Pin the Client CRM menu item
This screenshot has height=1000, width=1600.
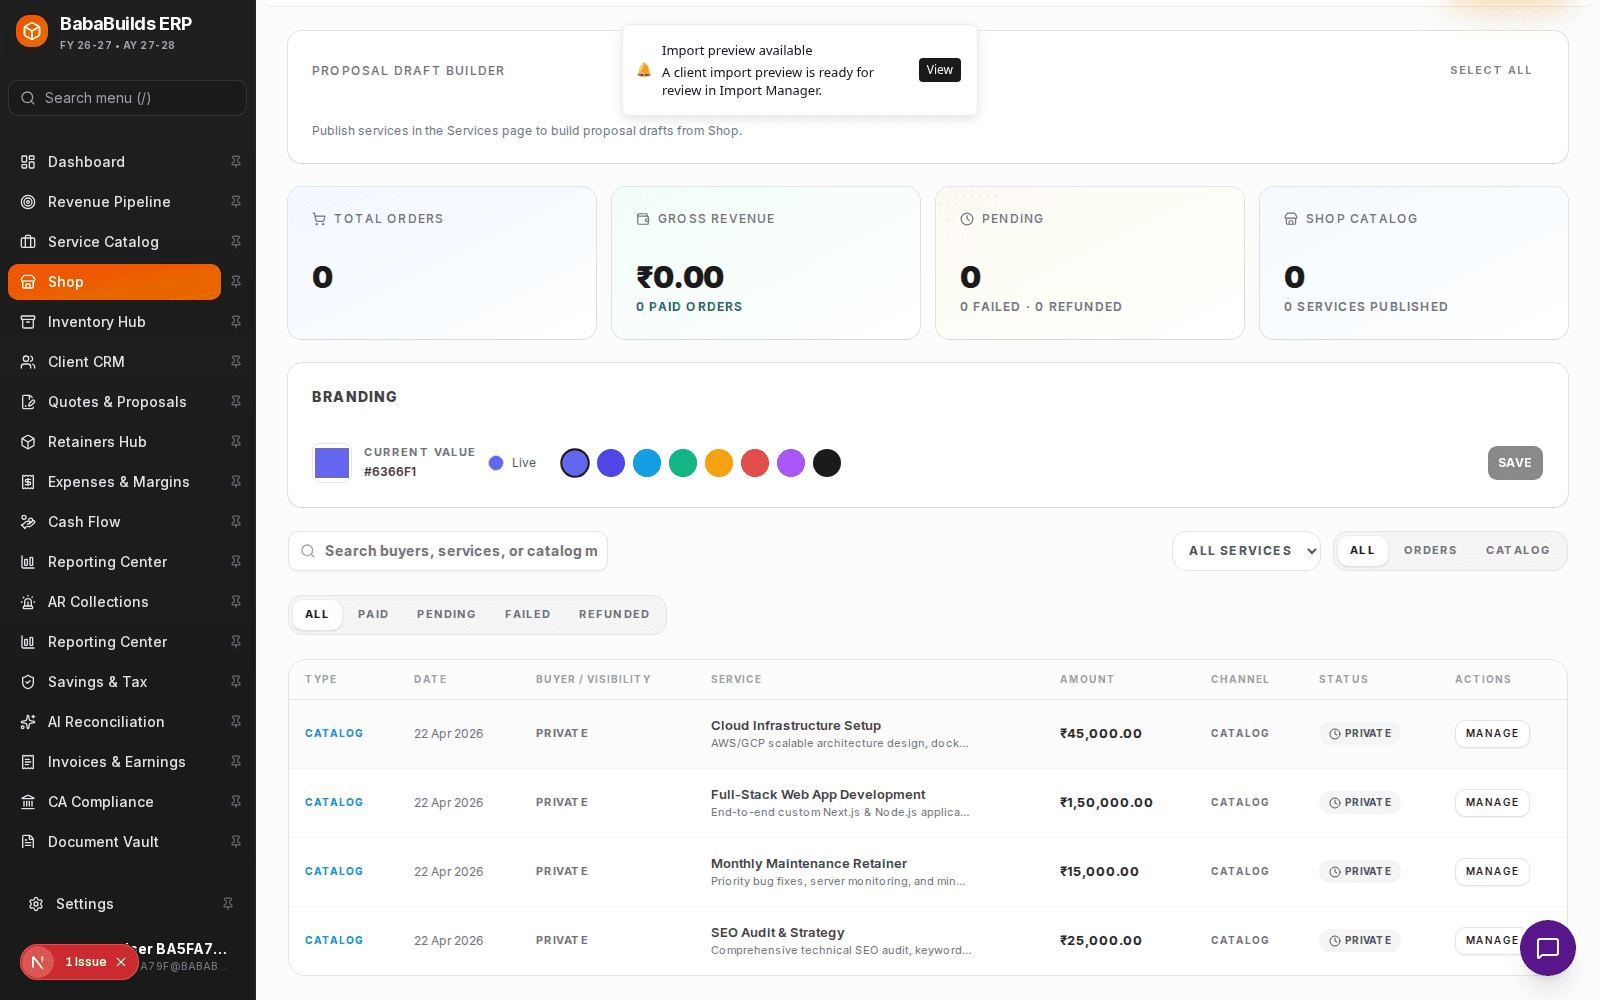click(x=236, y=362)
